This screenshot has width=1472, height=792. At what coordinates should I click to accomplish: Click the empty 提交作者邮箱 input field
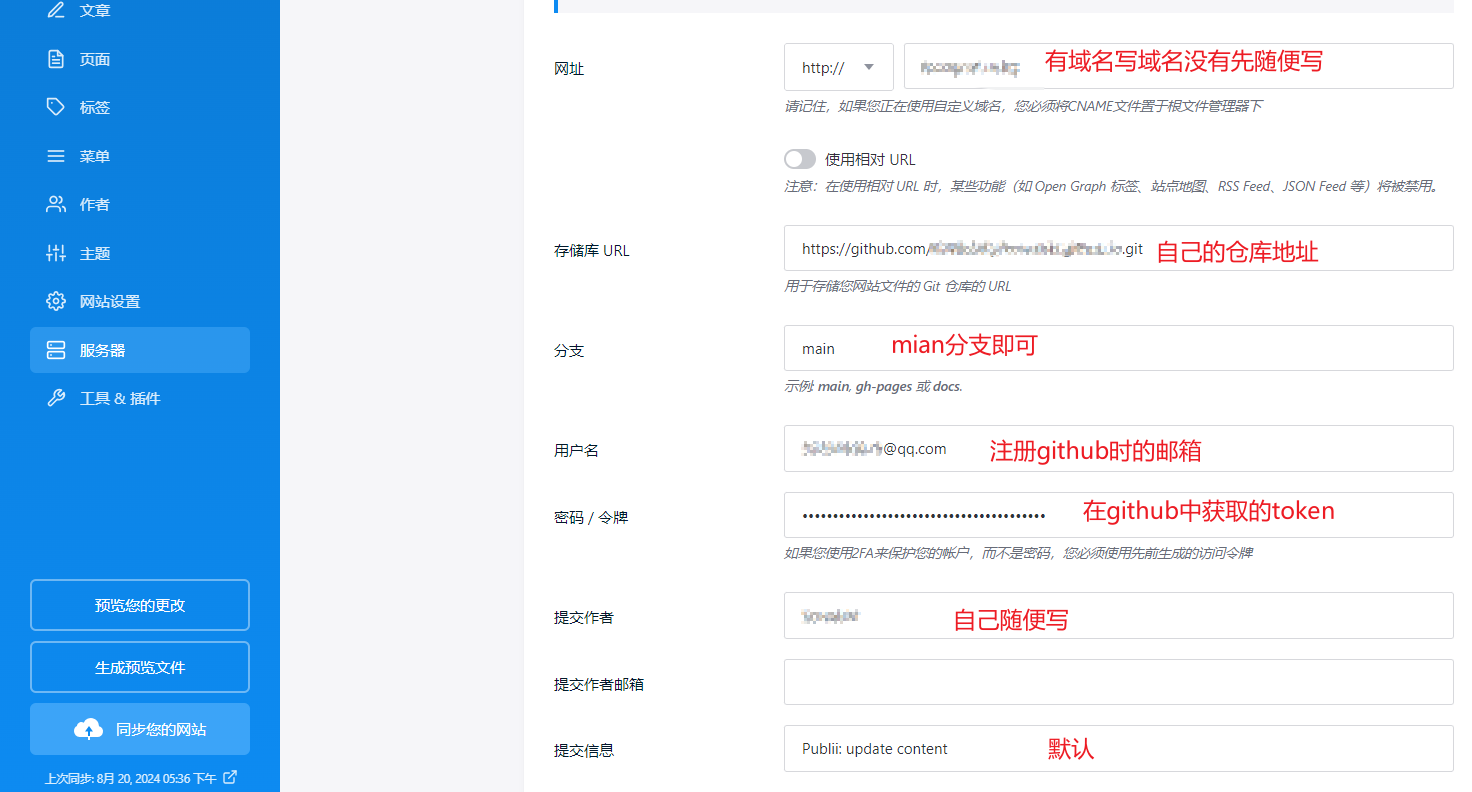1118,682
